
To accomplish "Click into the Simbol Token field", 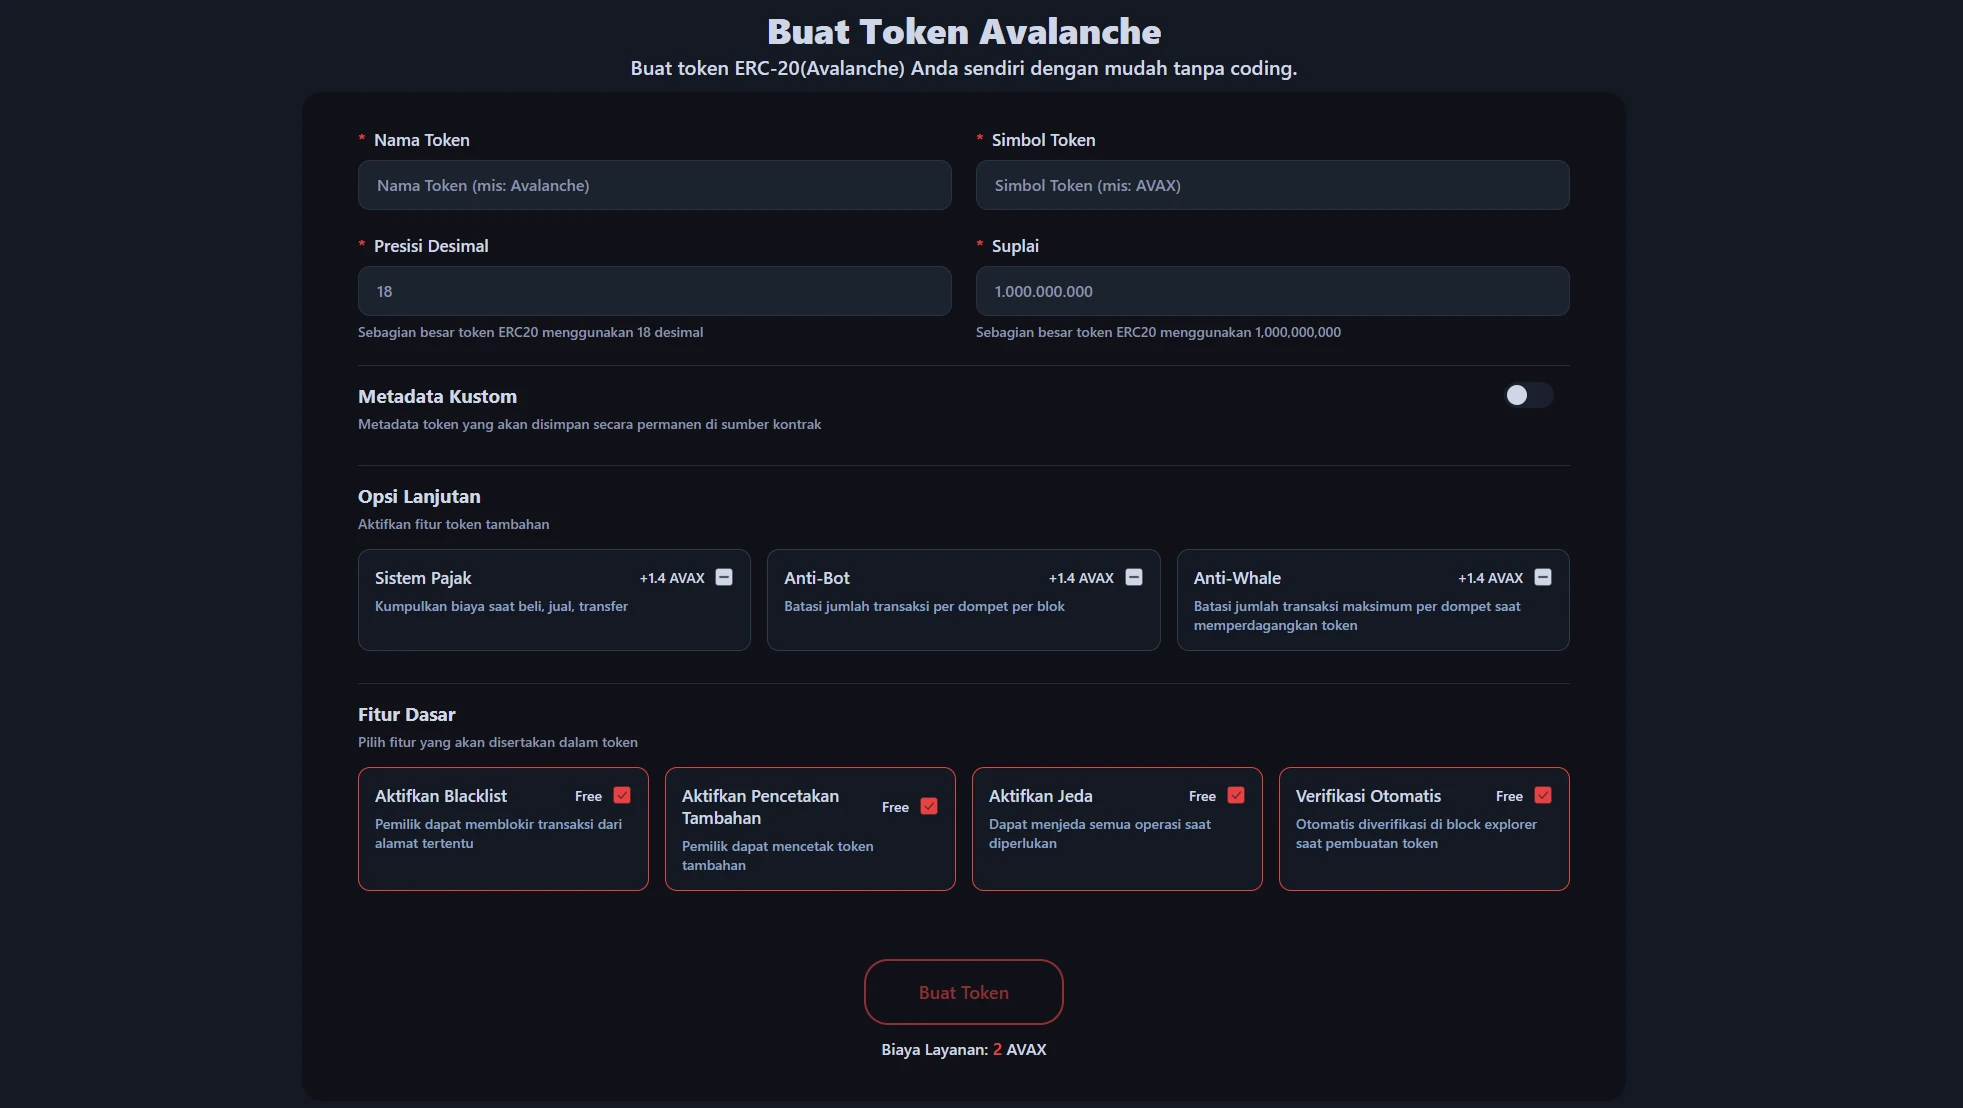I will pyautogui.click(x=1272, y=185).
